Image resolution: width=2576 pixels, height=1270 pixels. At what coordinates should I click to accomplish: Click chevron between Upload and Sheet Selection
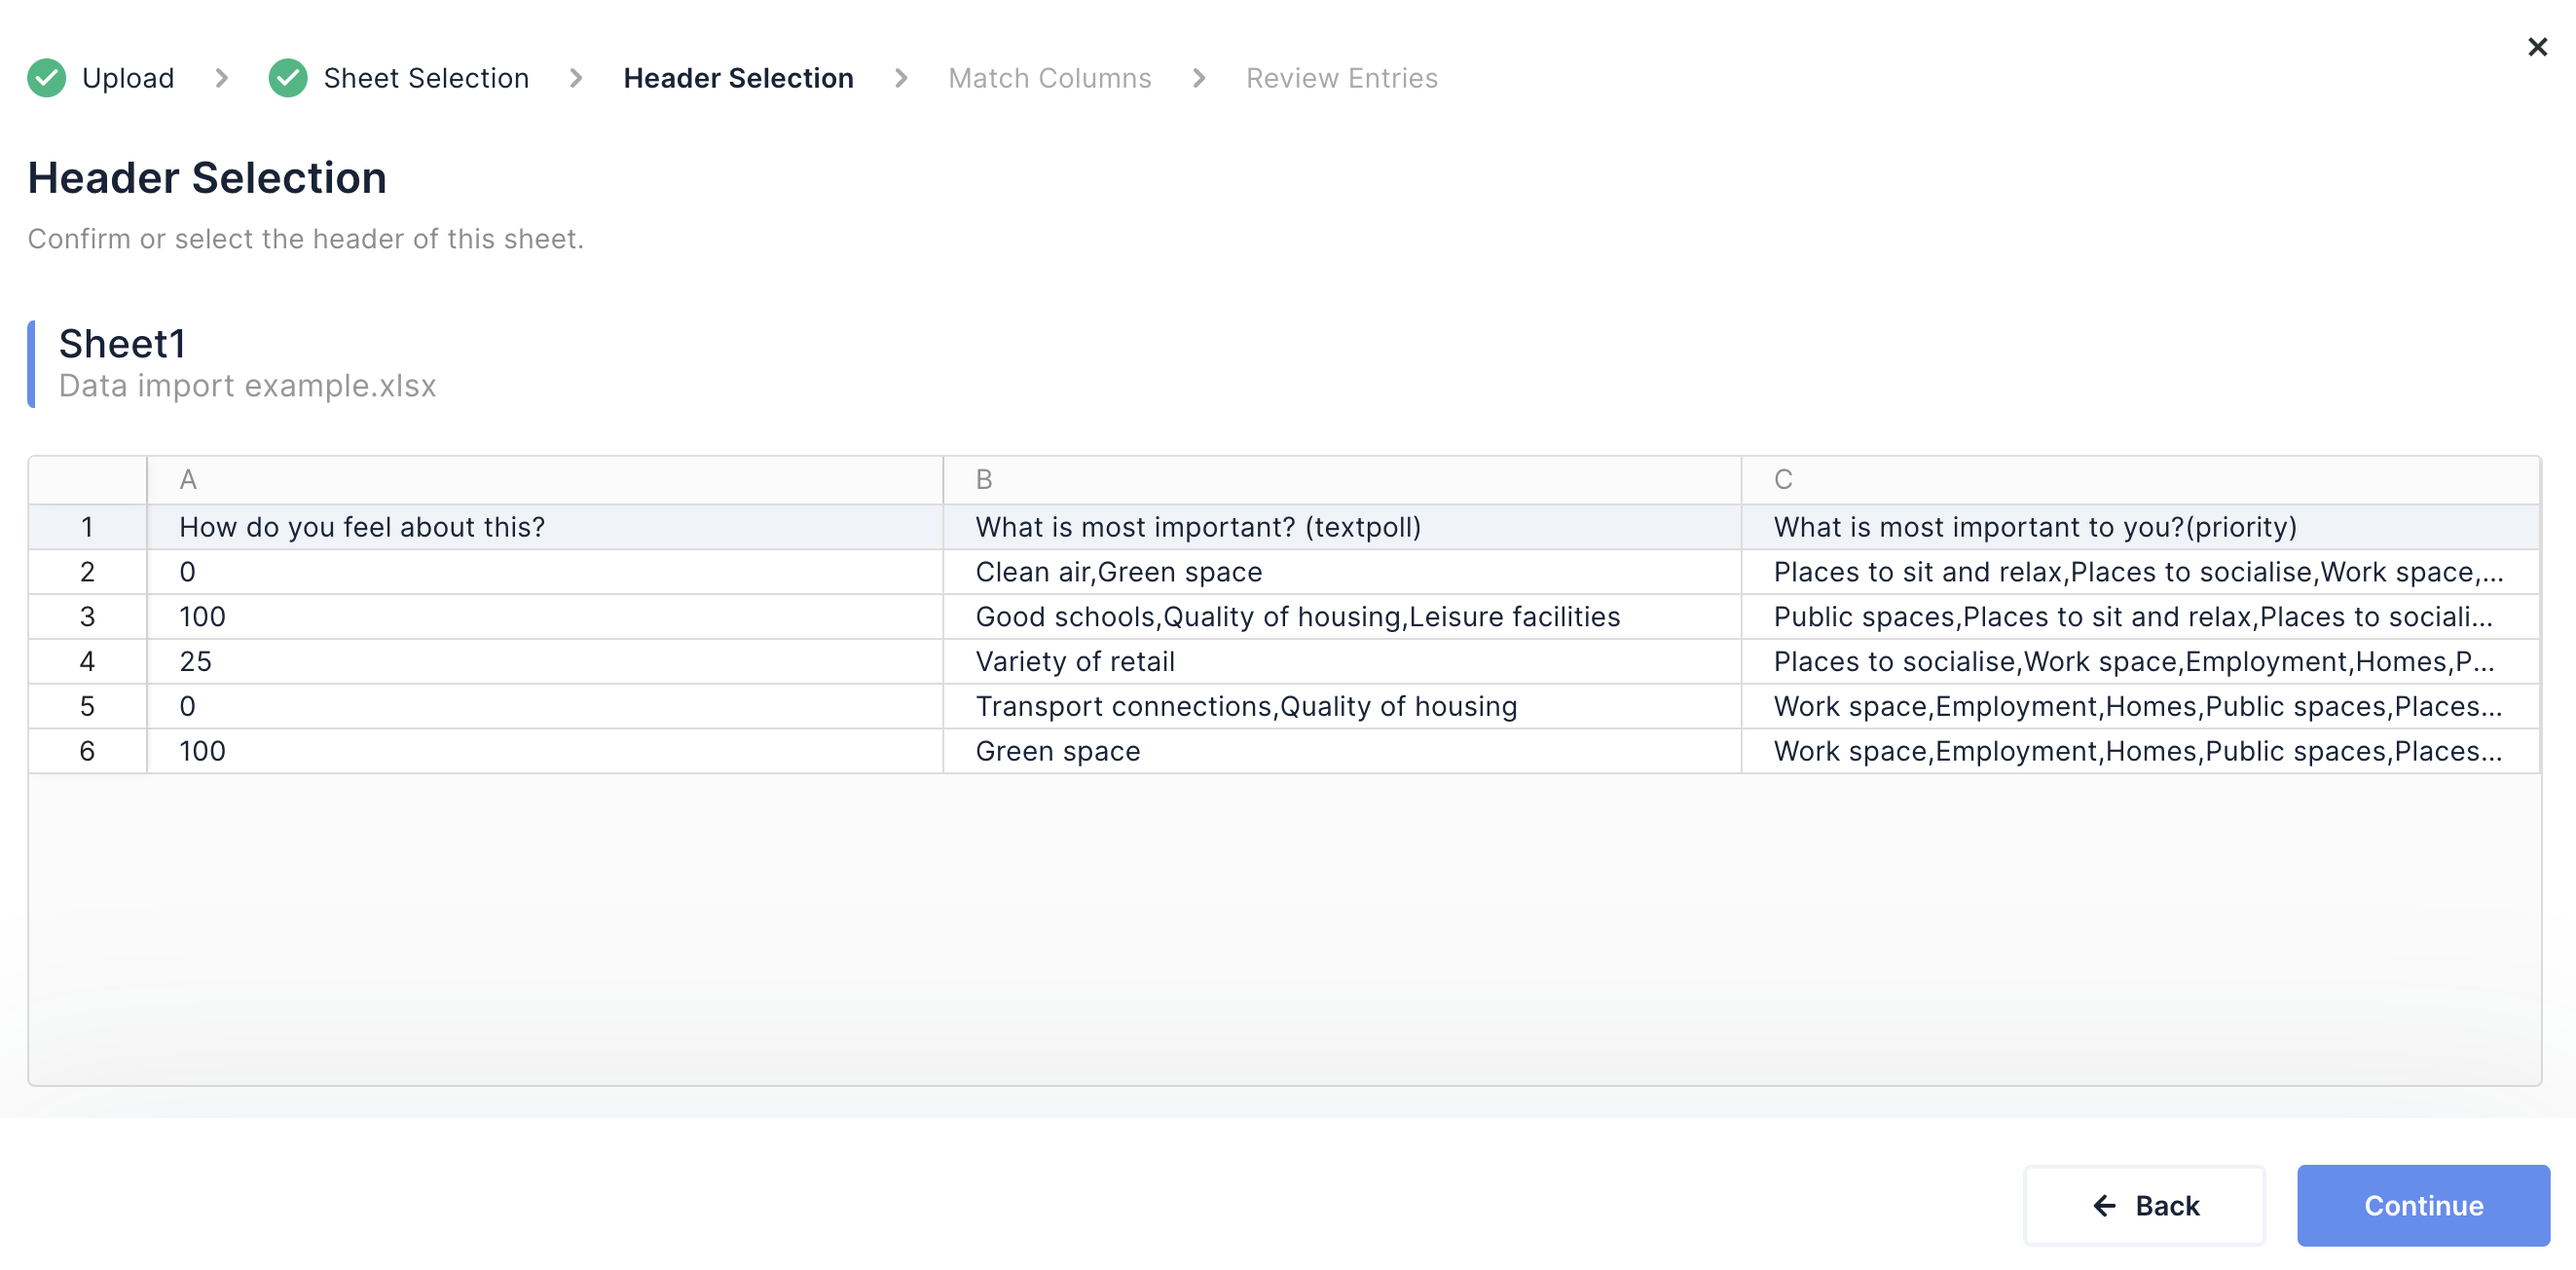(x=222, y=78)
